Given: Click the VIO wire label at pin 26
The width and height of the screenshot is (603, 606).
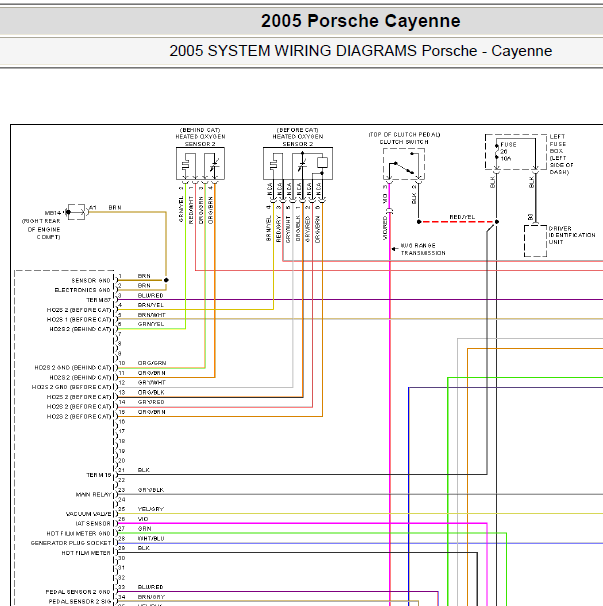Looking at the screenshot, I should click(x=143, y=519).
